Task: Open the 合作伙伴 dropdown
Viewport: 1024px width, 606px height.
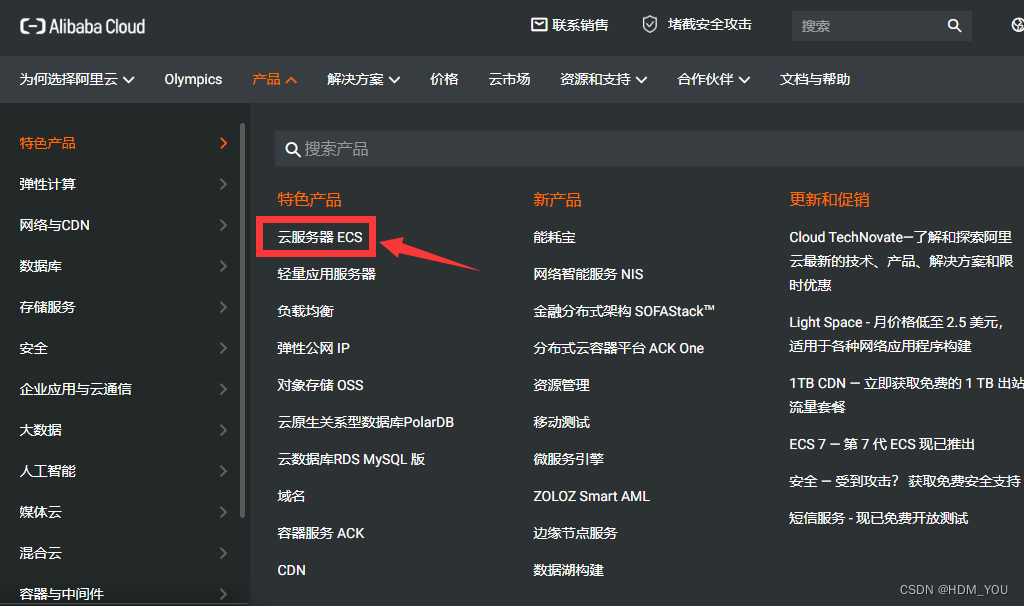Action: [x=712, y=79]
